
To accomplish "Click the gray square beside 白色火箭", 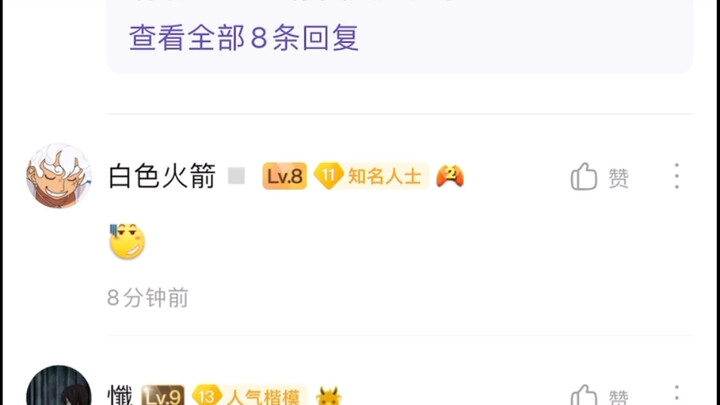I will tap(236, 176).
